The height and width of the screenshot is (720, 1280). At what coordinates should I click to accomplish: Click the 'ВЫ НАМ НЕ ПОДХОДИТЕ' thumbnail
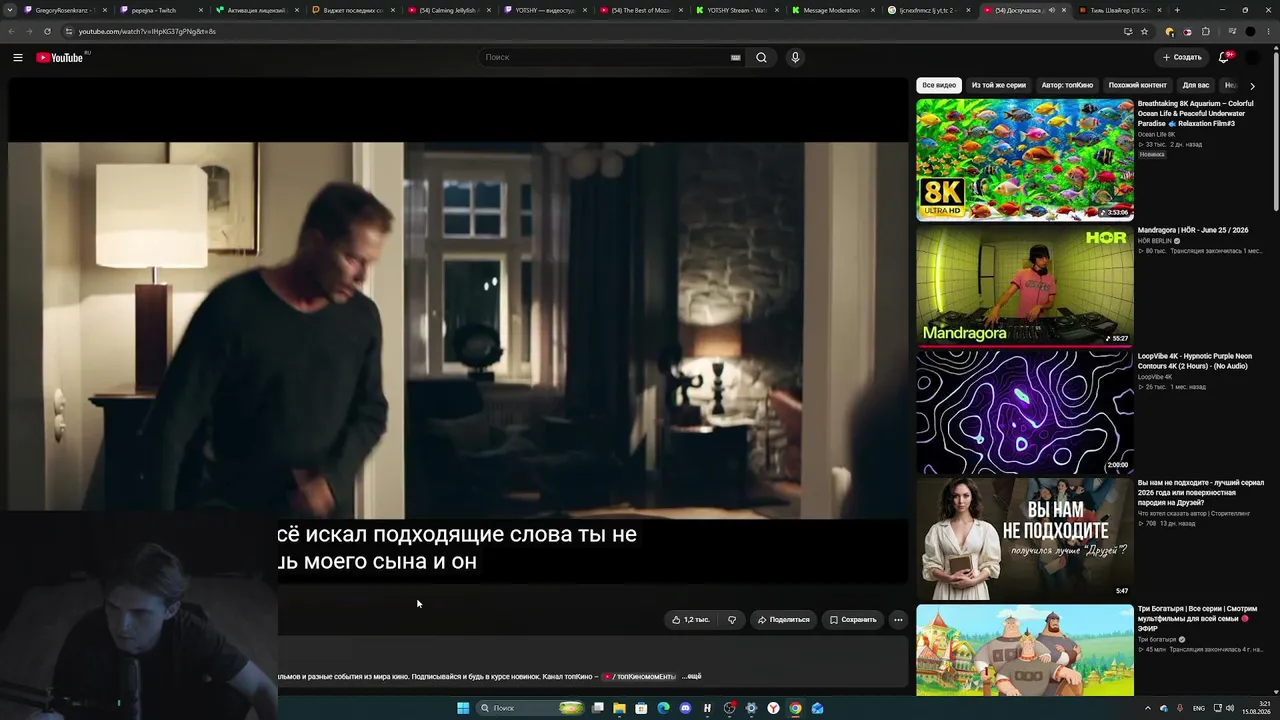click(x=1025, y=539)
